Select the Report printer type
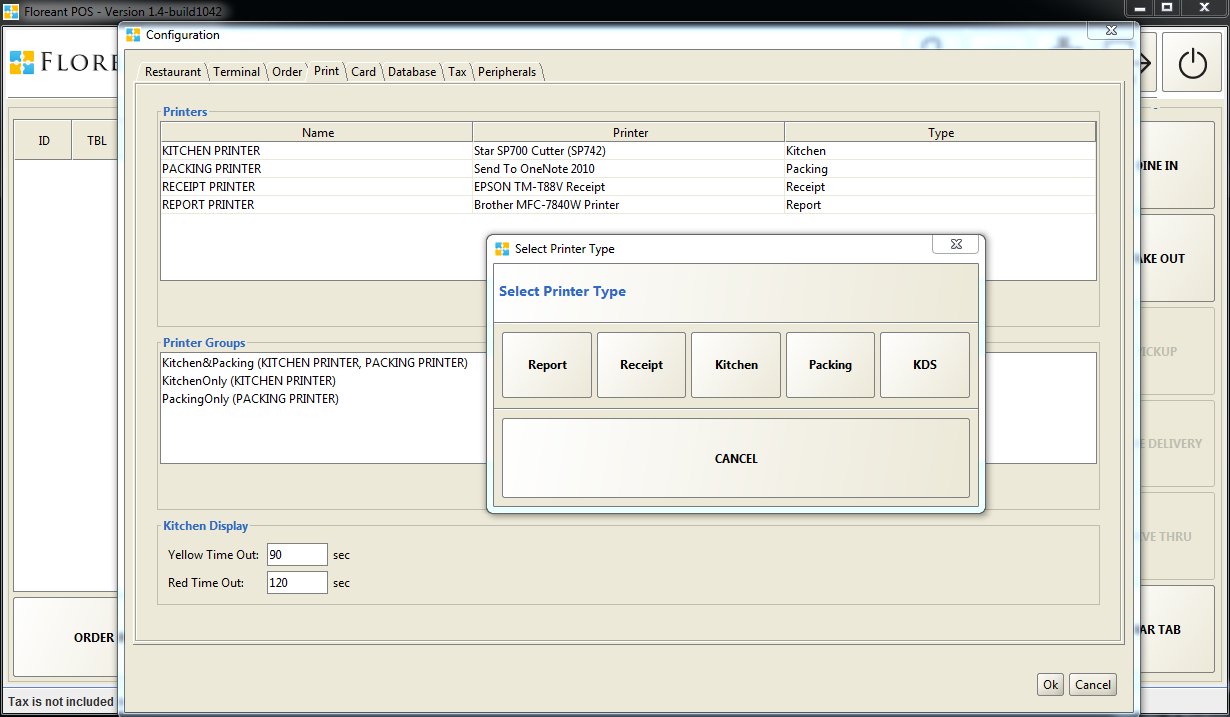The width and height of the screenshot is (1230, 717). click(546, 364)
